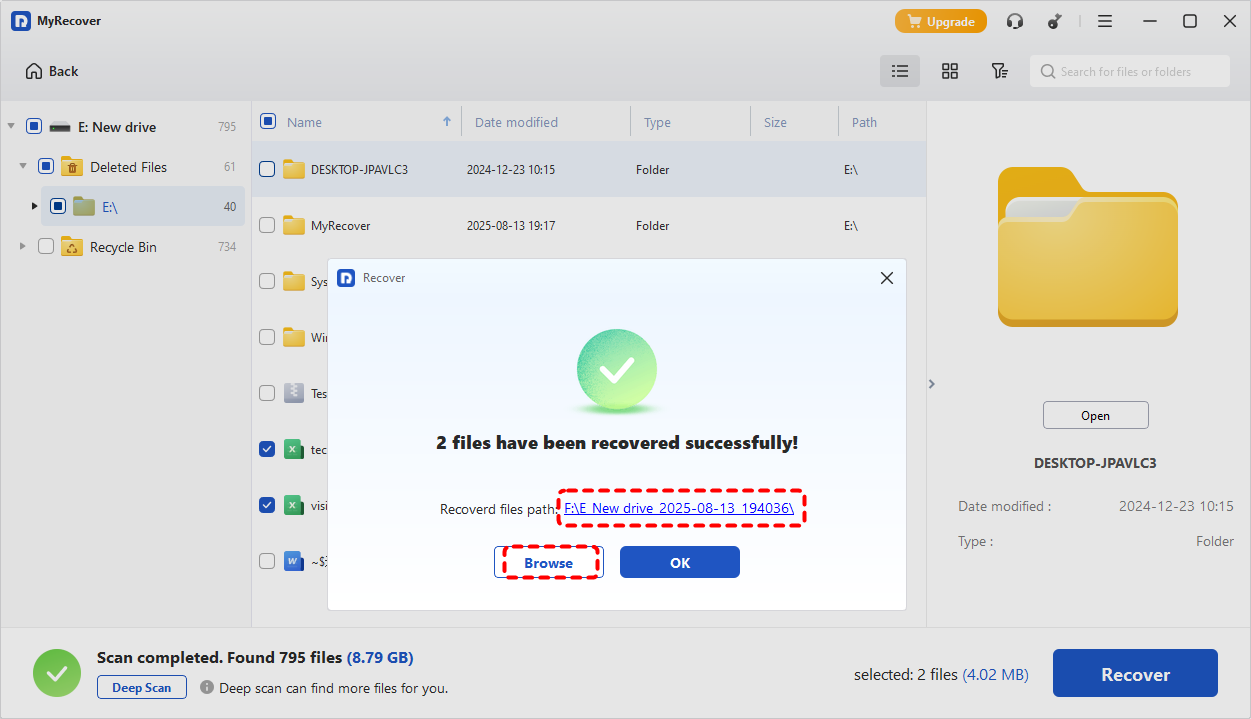Click the Excel icon of the 'visi' row
1251x719 pixels.
click(x=293, y=505)
